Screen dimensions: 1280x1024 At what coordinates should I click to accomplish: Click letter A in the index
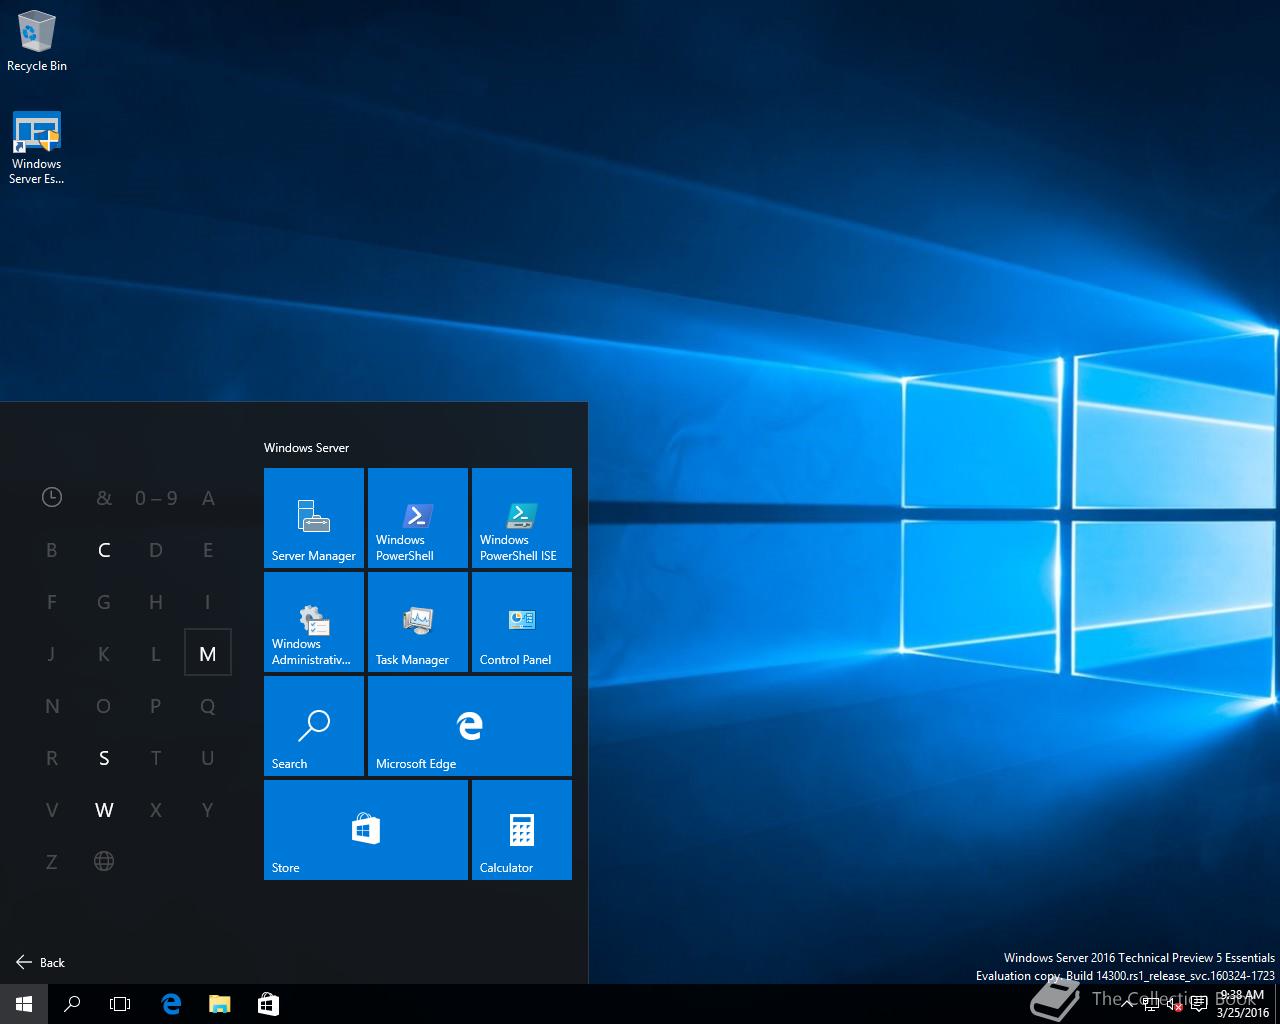coord(208,497)
